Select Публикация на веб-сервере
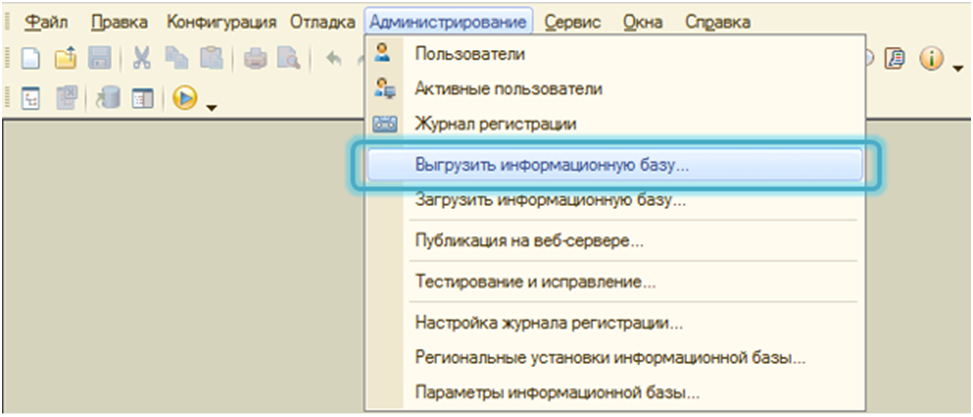Screen dimensions: 973x417 point(614,241)
